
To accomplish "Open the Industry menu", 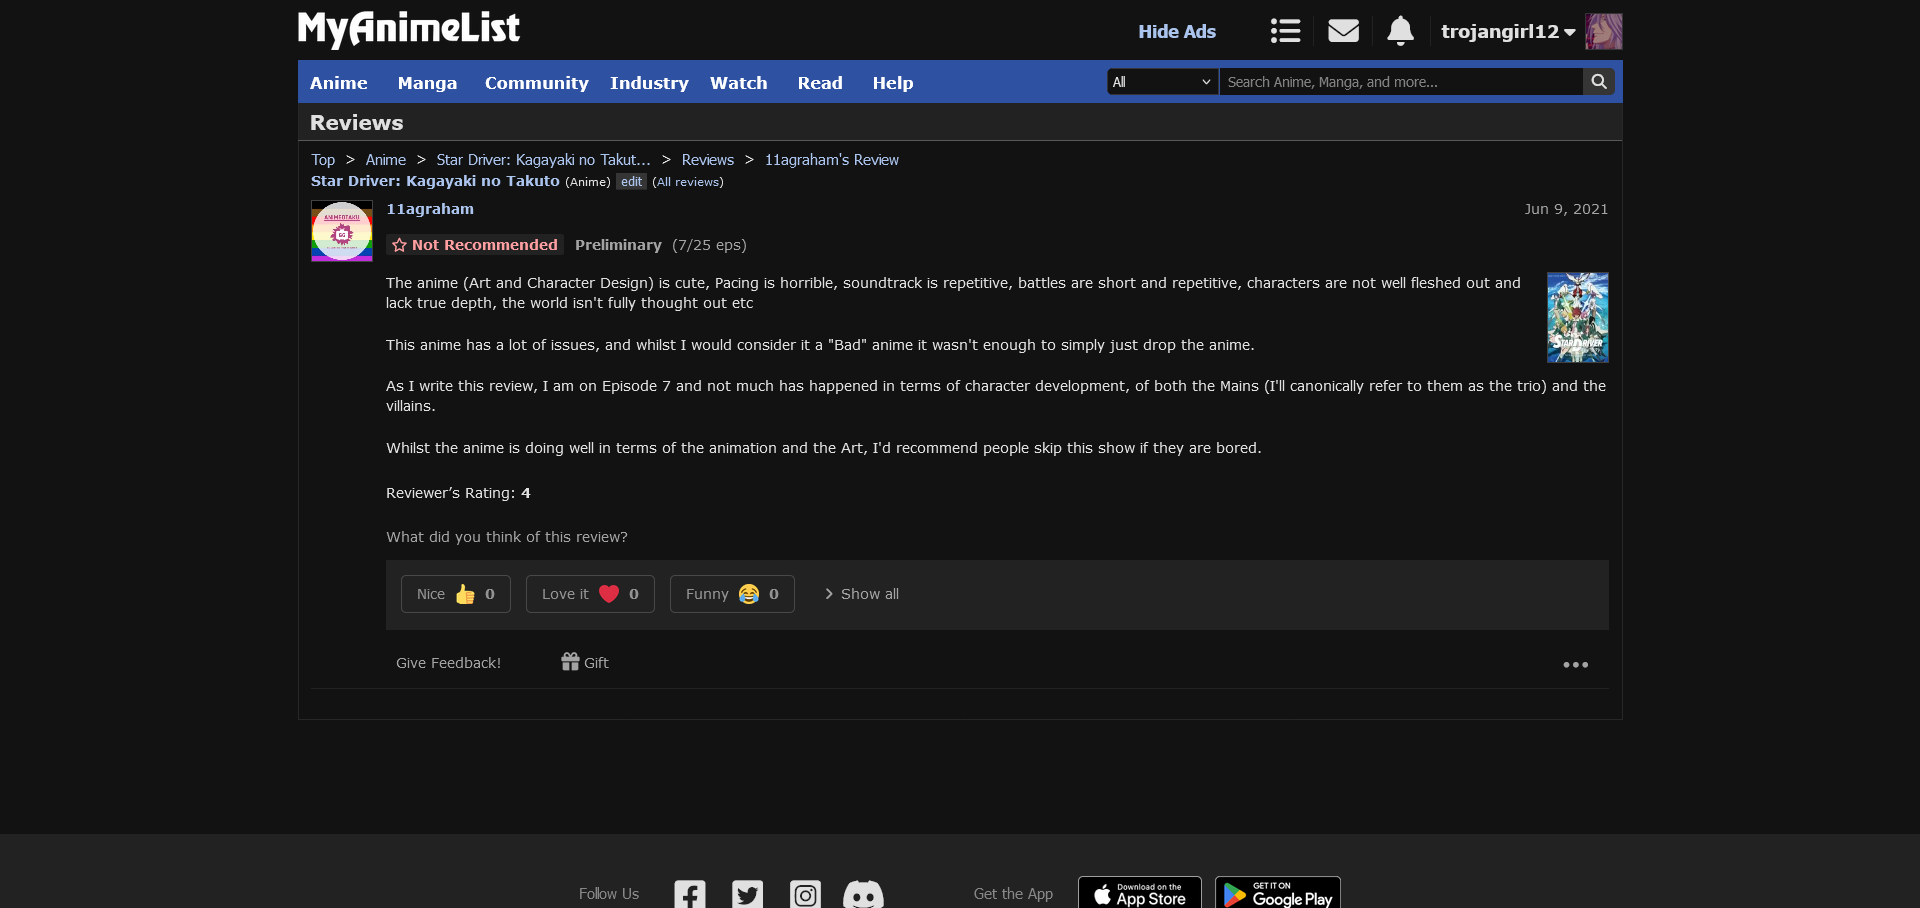I will tap(649, 83).
